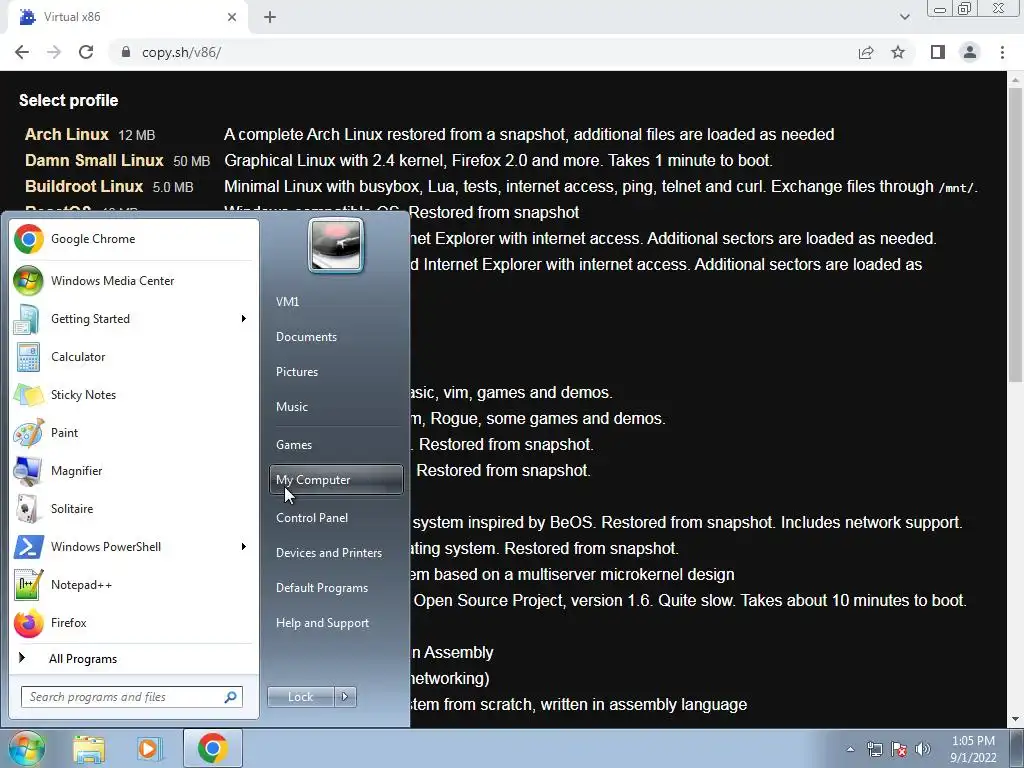Click the scrollbar down arrow

[x=1015, y=720]
